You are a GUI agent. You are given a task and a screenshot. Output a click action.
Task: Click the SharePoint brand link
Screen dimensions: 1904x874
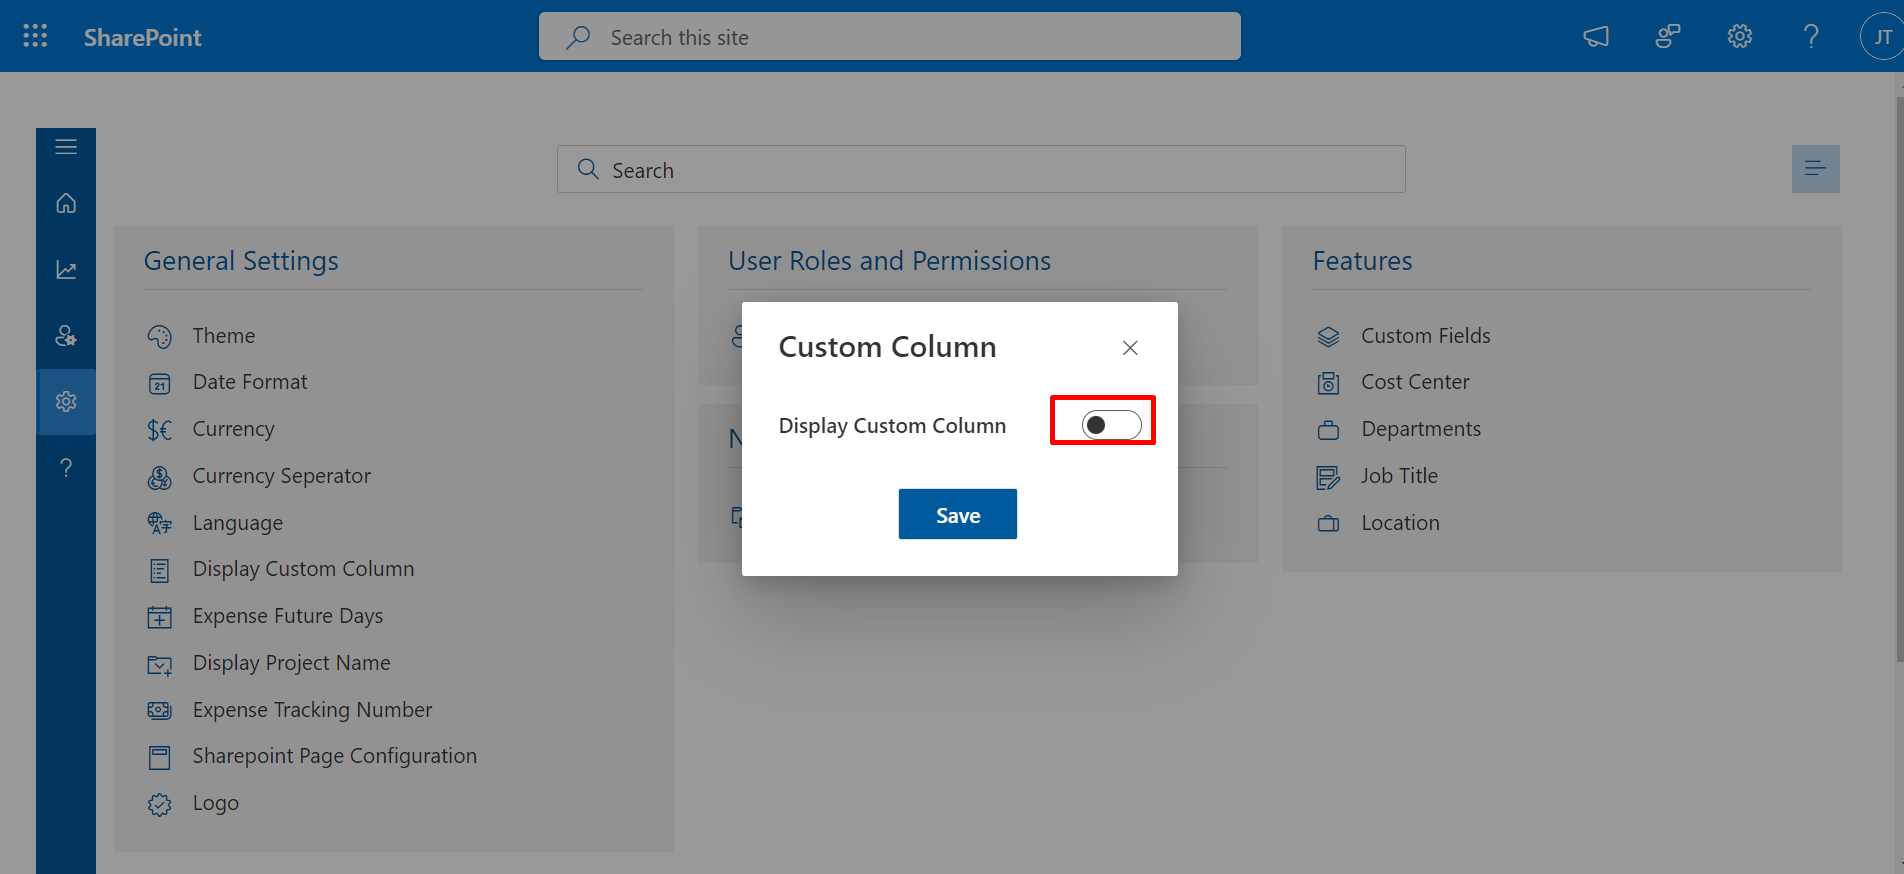pos(143,37)
